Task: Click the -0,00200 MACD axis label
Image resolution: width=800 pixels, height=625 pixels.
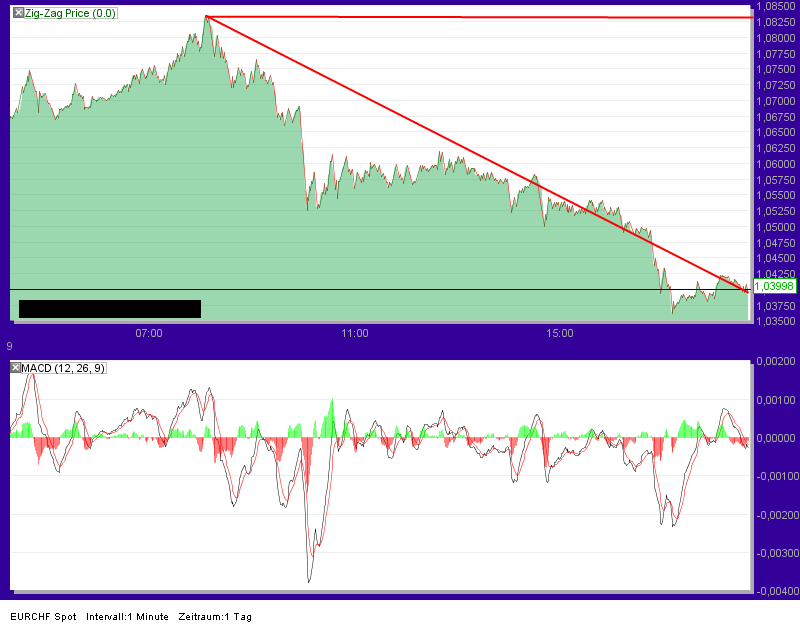Action: [x=777, y=515]
